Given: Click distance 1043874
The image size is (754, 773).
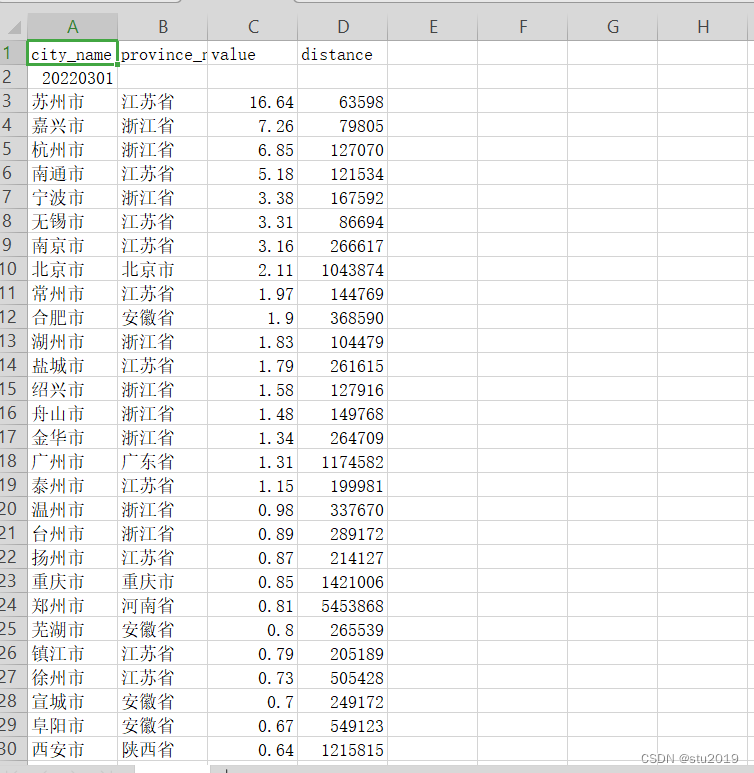Looking at the screenshot, I should (343, 269).
